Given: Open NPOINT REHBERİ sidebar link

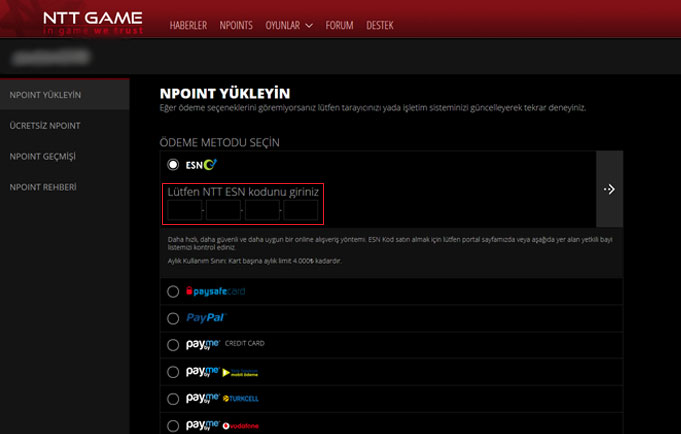Looking at the screenshot, I should pos(43,187).
